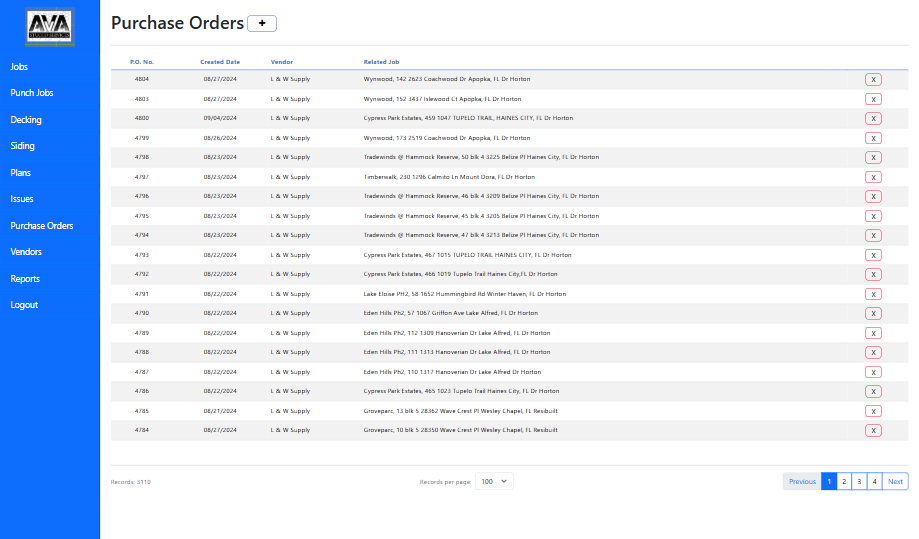919x539 pixels.
Task: Open the Wynwood 142 Coachwood related job link
Action: (x=447, y=79)
